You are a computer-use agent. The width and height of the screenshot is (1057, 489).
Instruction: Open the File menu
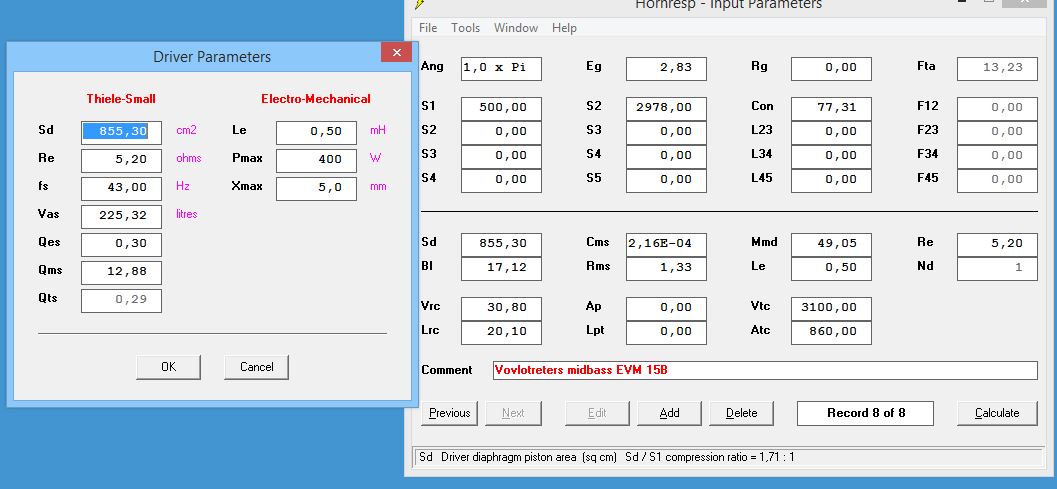click(428, 28)
